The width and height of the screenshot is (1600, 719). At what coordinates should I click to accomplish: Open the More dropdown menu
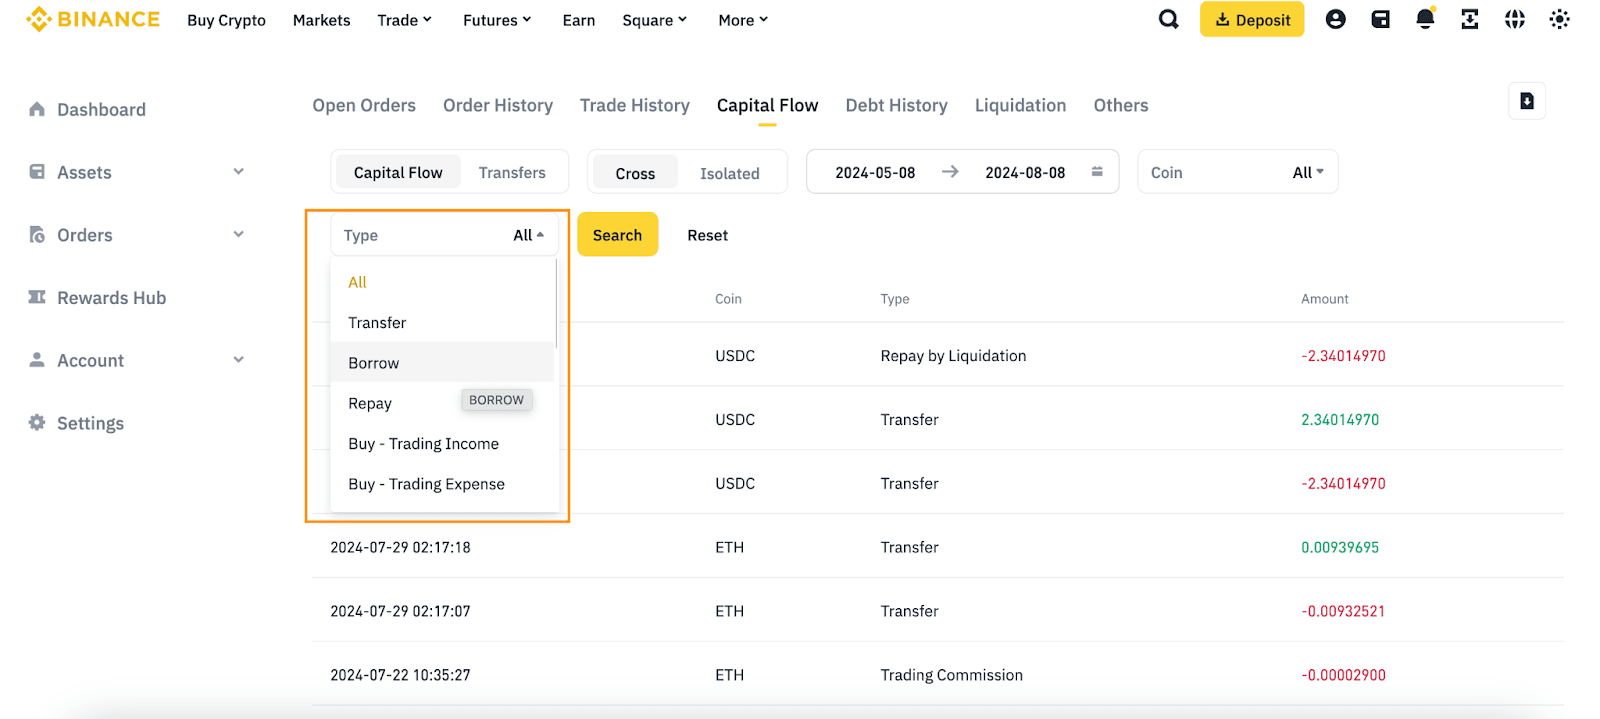coord(743,20)
